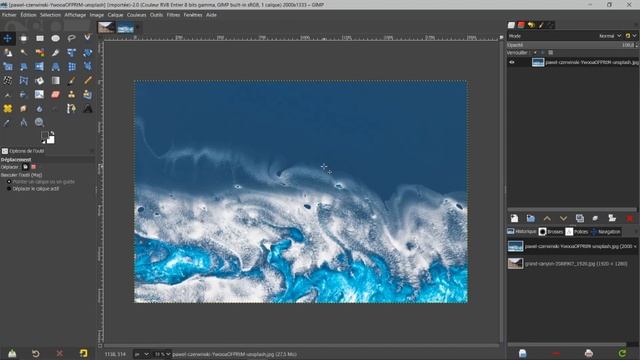This screenshot has height=360, width=640.
Task: Select the Paths tool
Action: (x=71, y=109)
